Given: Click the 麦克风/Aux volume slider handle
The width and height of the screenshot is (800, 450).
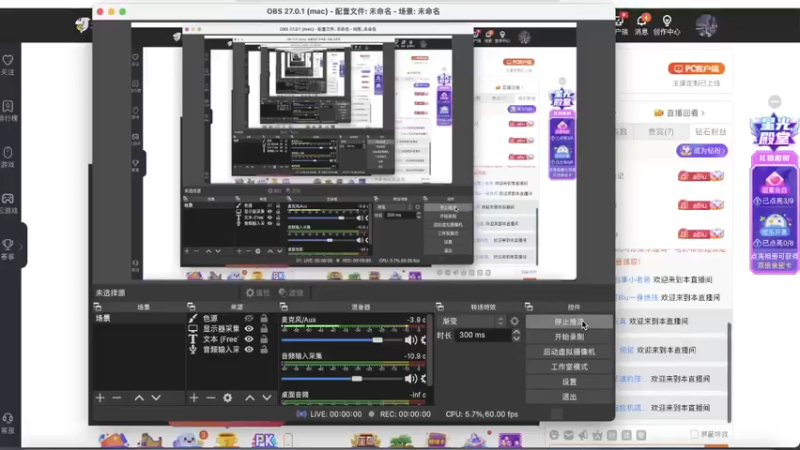Looking at the screenshot, I should pyautogui.click(x=378, y=340).
